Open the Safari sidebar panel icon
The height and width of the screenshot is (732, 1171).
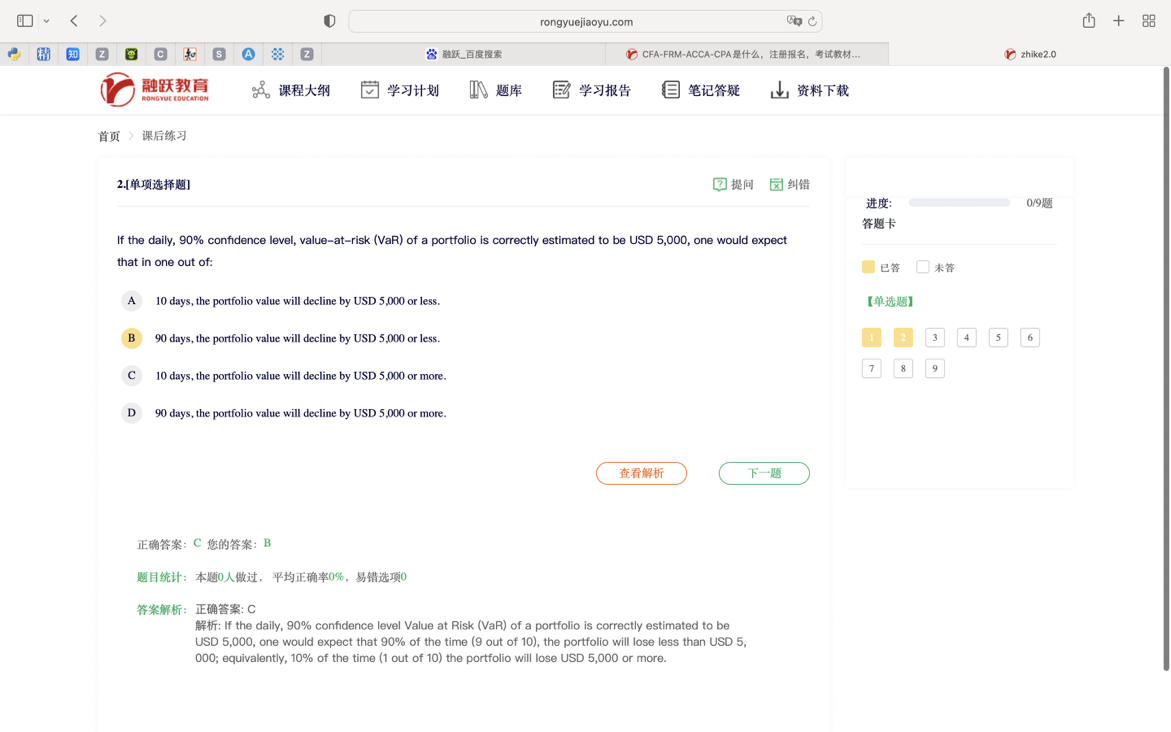[x=25, y=21]
